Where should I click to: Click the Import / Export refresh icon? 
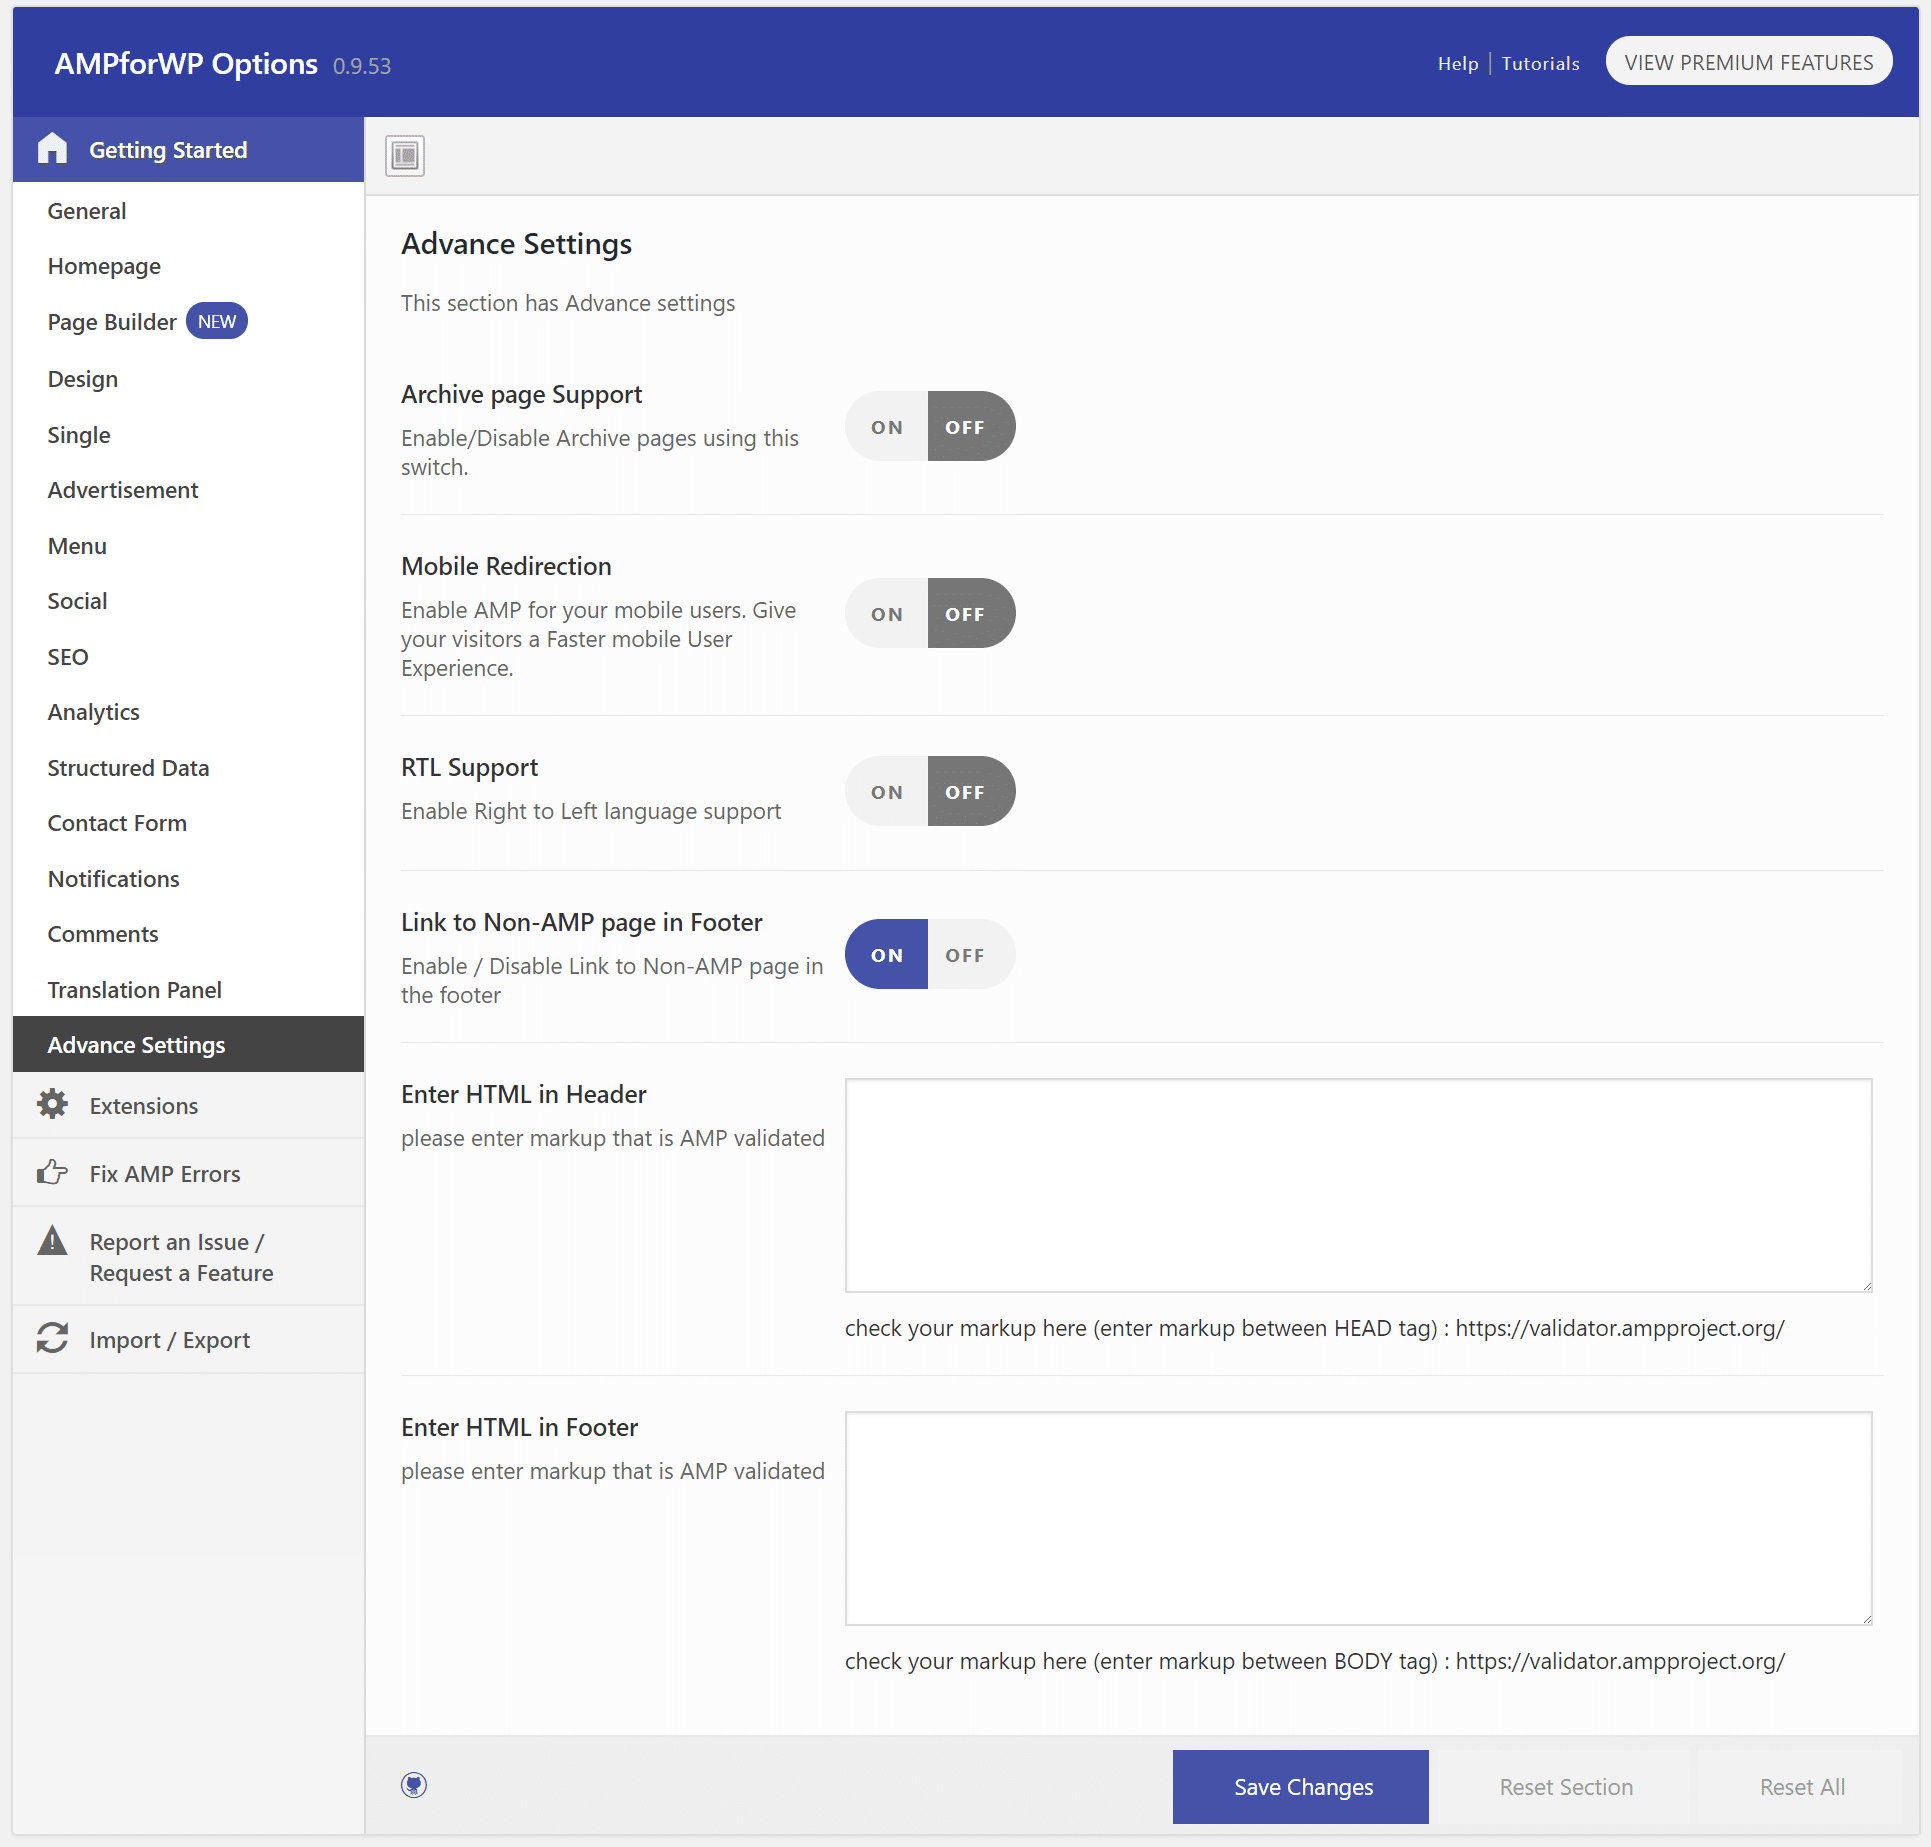coord(53,1337)
